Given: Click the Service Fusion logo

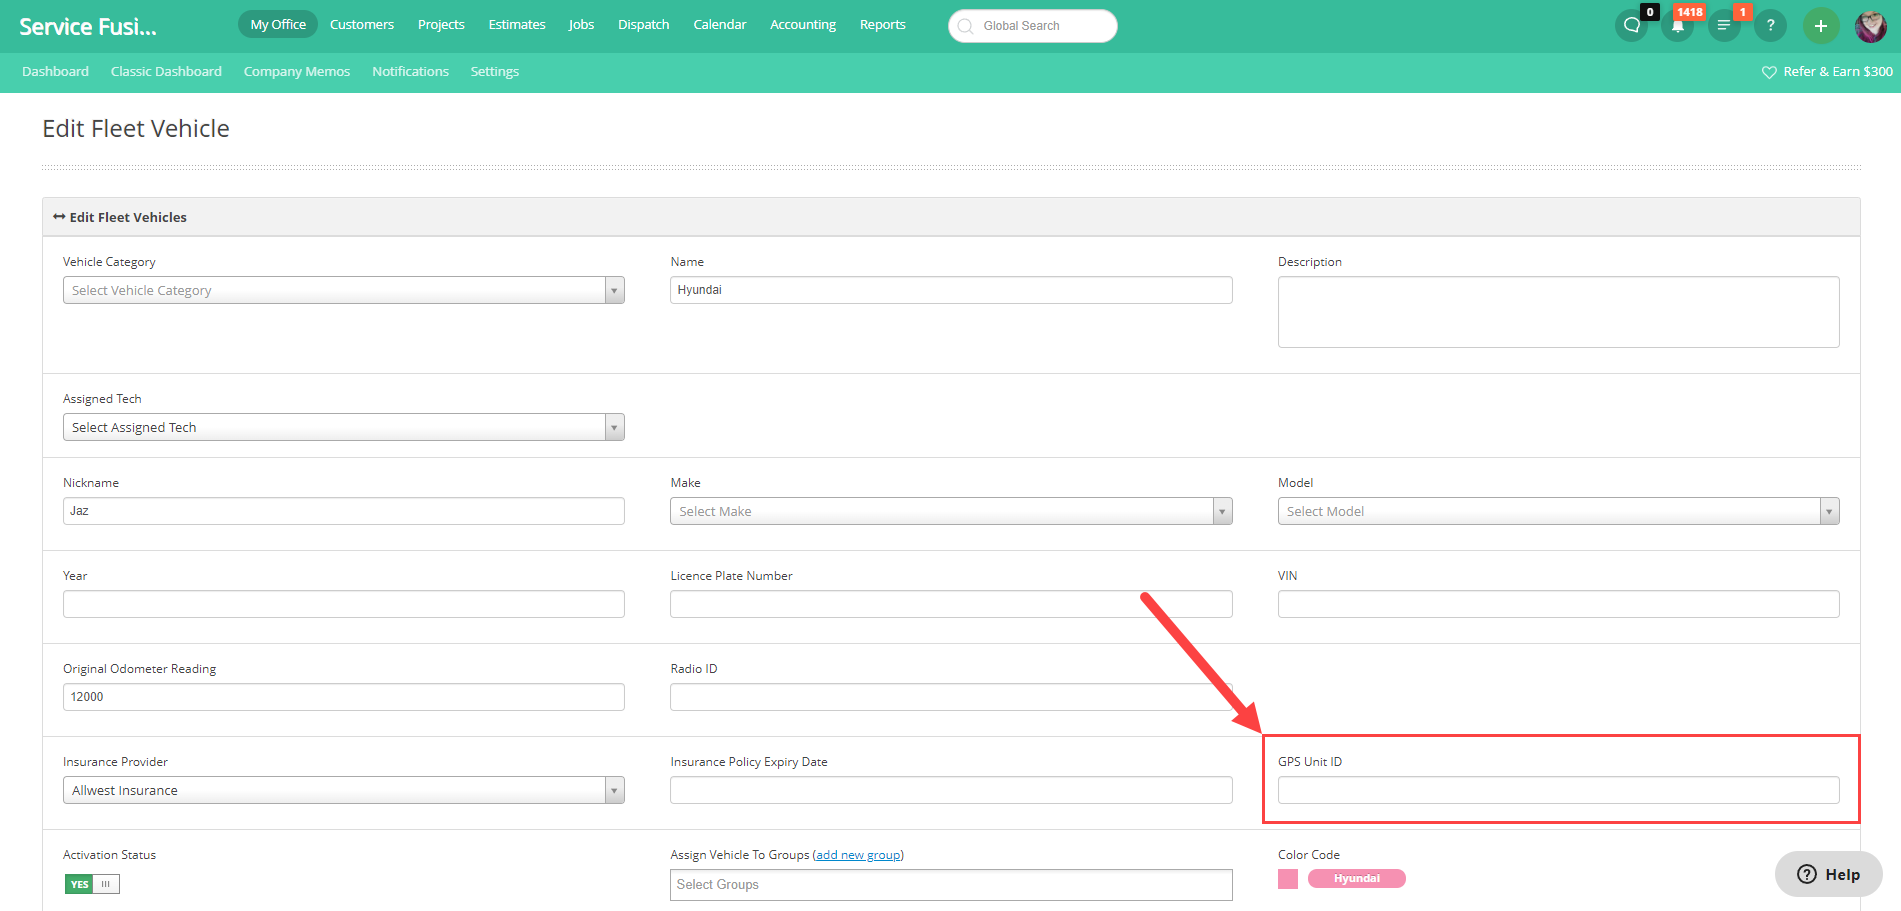Looking at the screenshot, I should 88,27.
